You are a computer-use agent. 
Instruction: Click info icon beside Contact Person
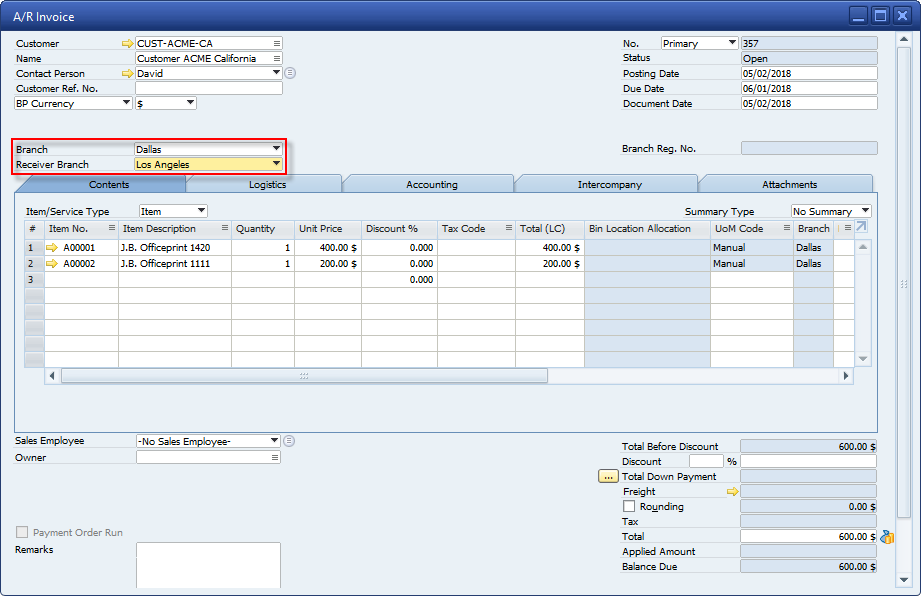[290, 73]
